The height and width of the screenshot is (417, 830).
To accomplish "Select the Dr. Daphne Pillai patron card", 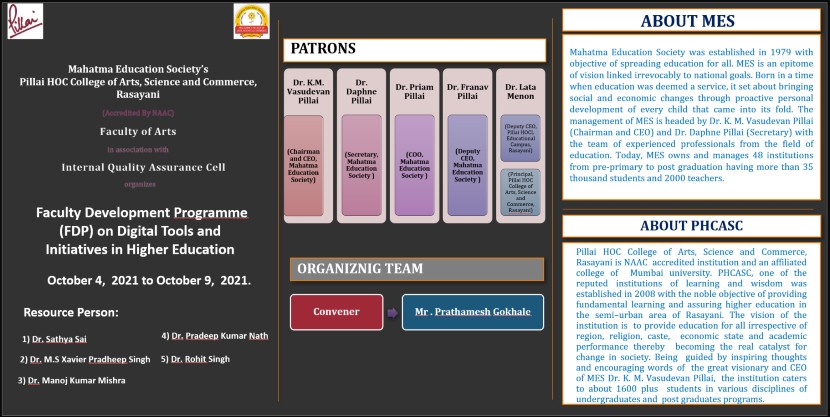I will [361, 145].
